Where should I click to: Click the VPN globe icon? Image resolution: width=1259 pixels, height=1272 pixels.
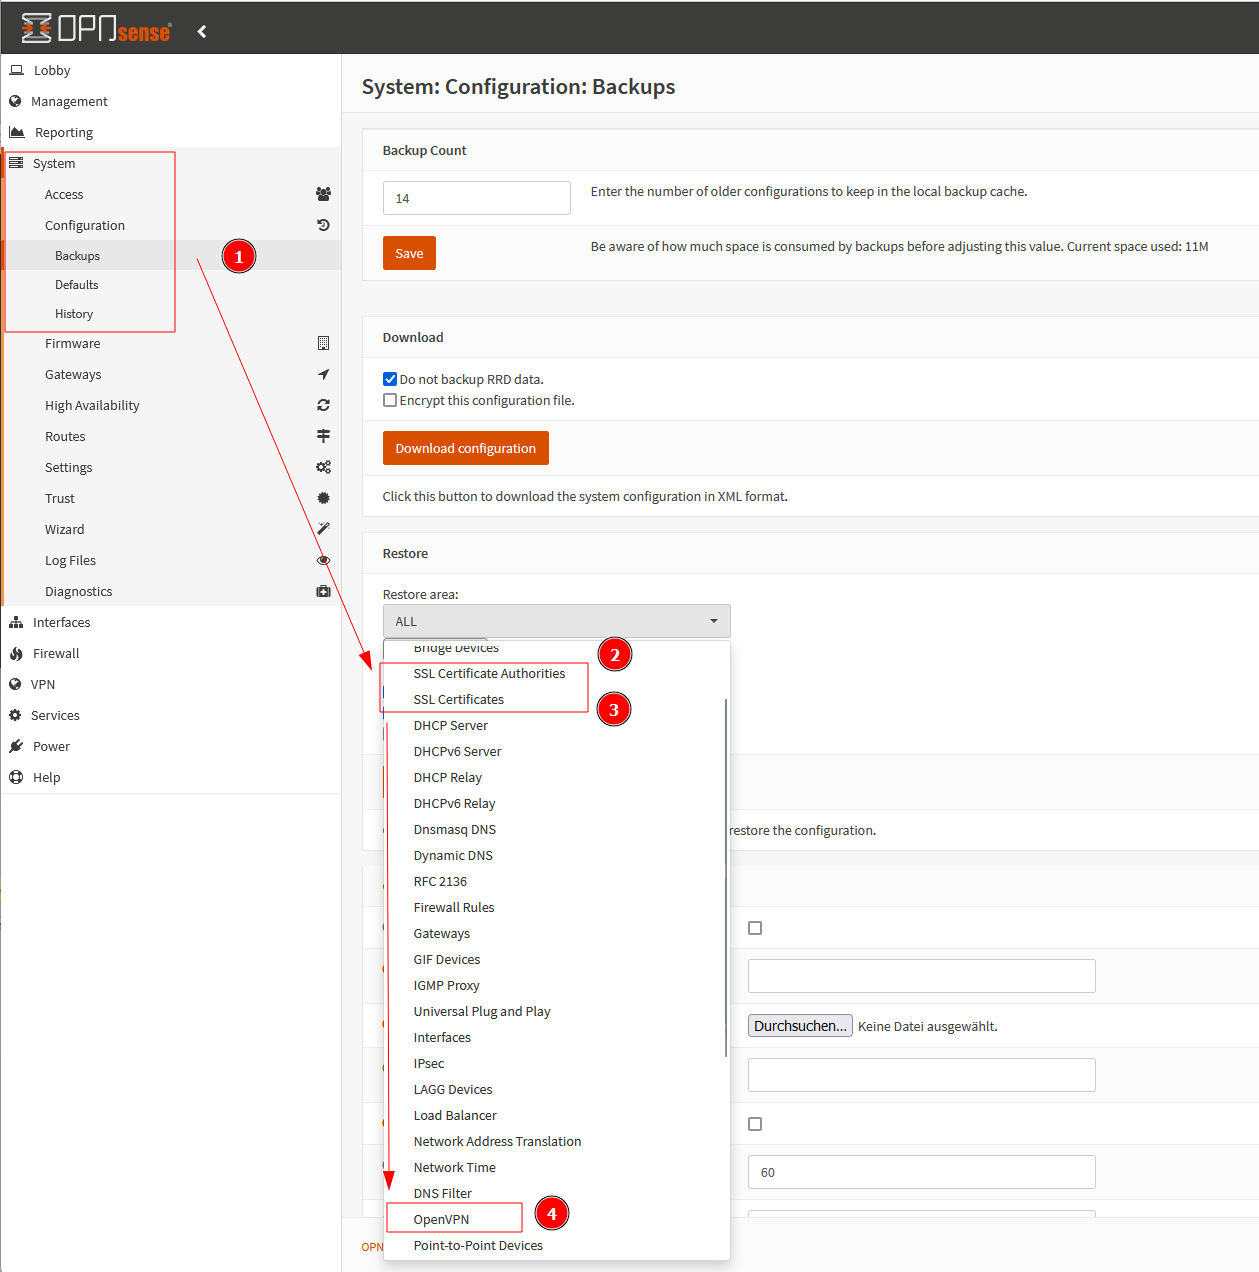15,684
